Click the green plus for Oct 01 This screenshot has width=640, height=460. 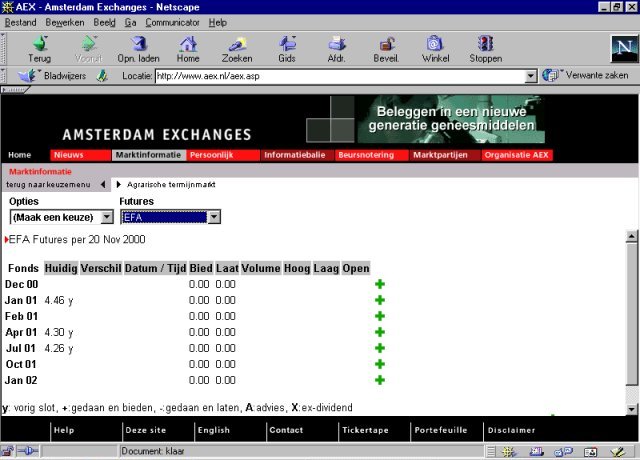pyautogui.click(x=380, y=364)
